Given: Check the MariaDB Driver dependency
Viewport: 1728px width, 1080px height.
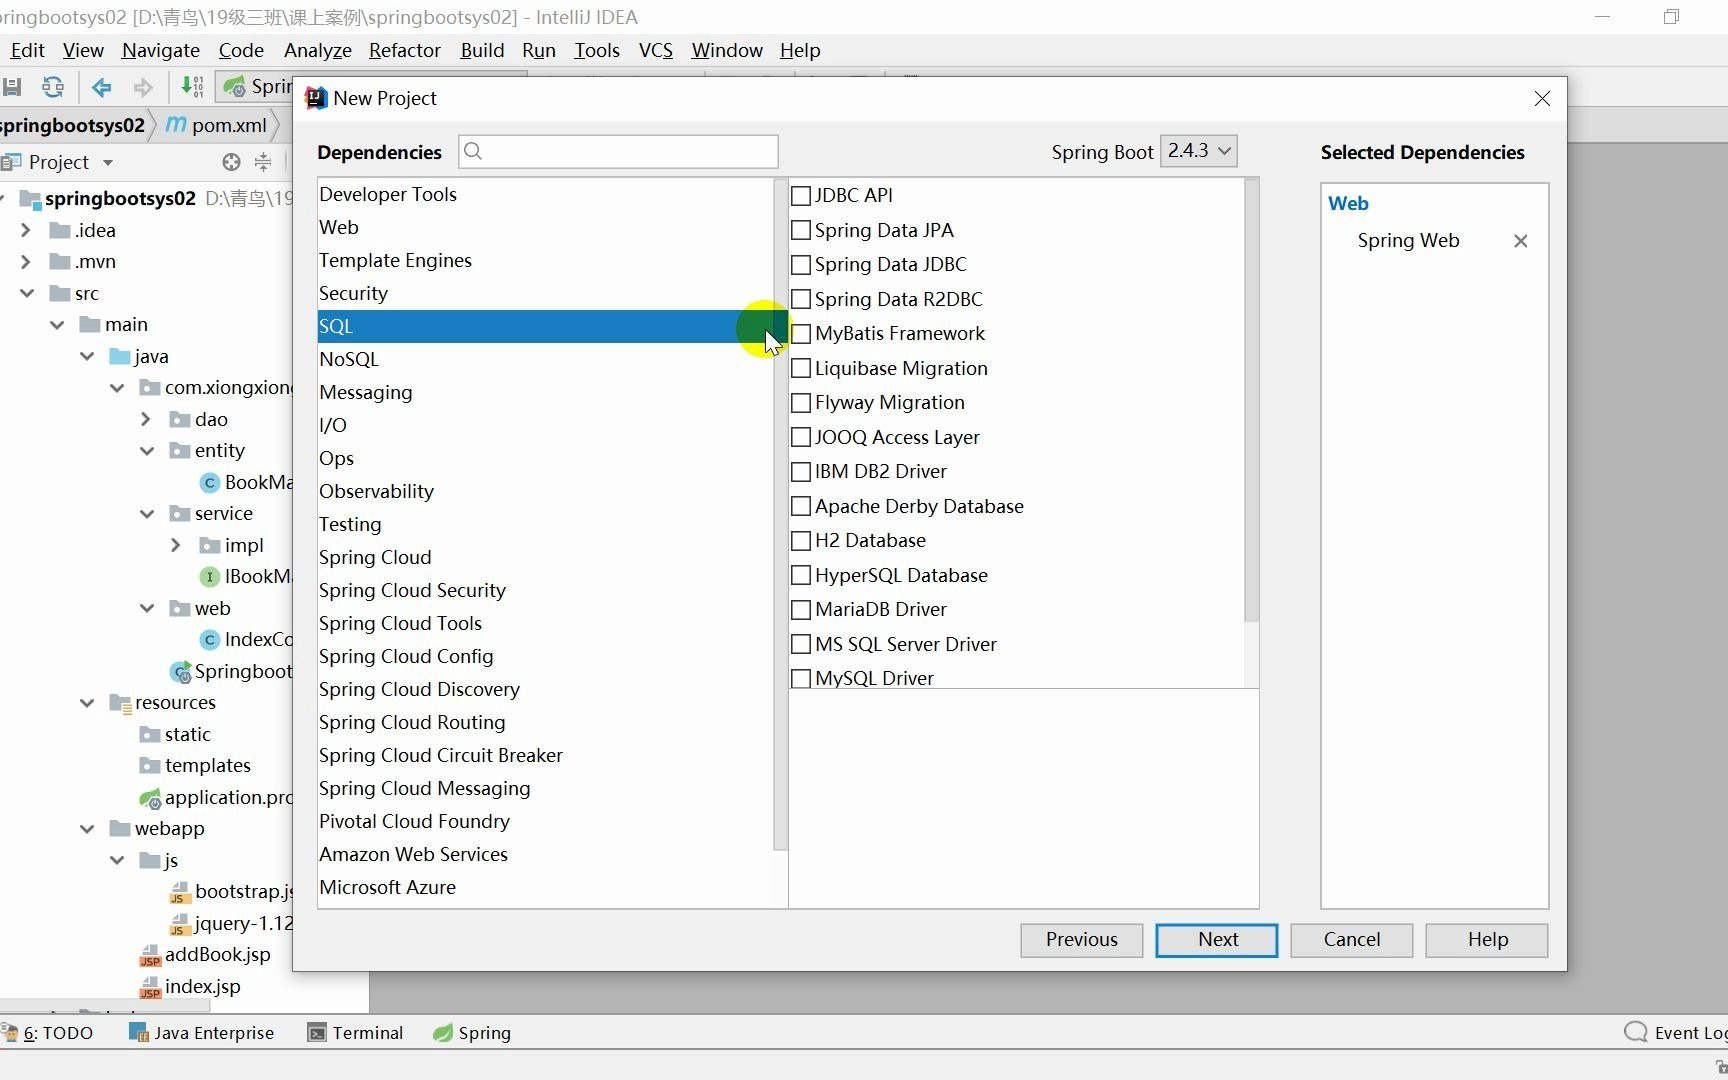Looking at the screenshot, I should coord(800,610).
